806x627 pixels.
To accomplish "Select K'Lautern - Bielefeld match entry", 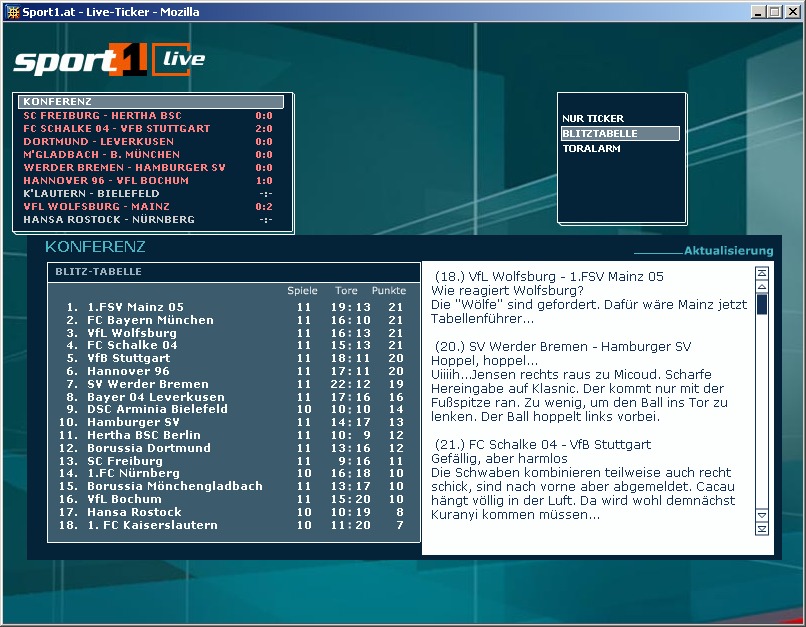I will 148,194.
